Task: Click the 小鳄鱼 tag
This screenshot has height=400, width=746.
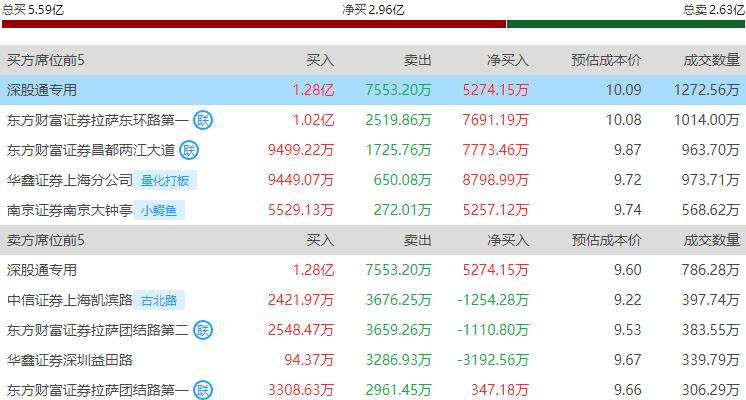Action: [159, 210]
